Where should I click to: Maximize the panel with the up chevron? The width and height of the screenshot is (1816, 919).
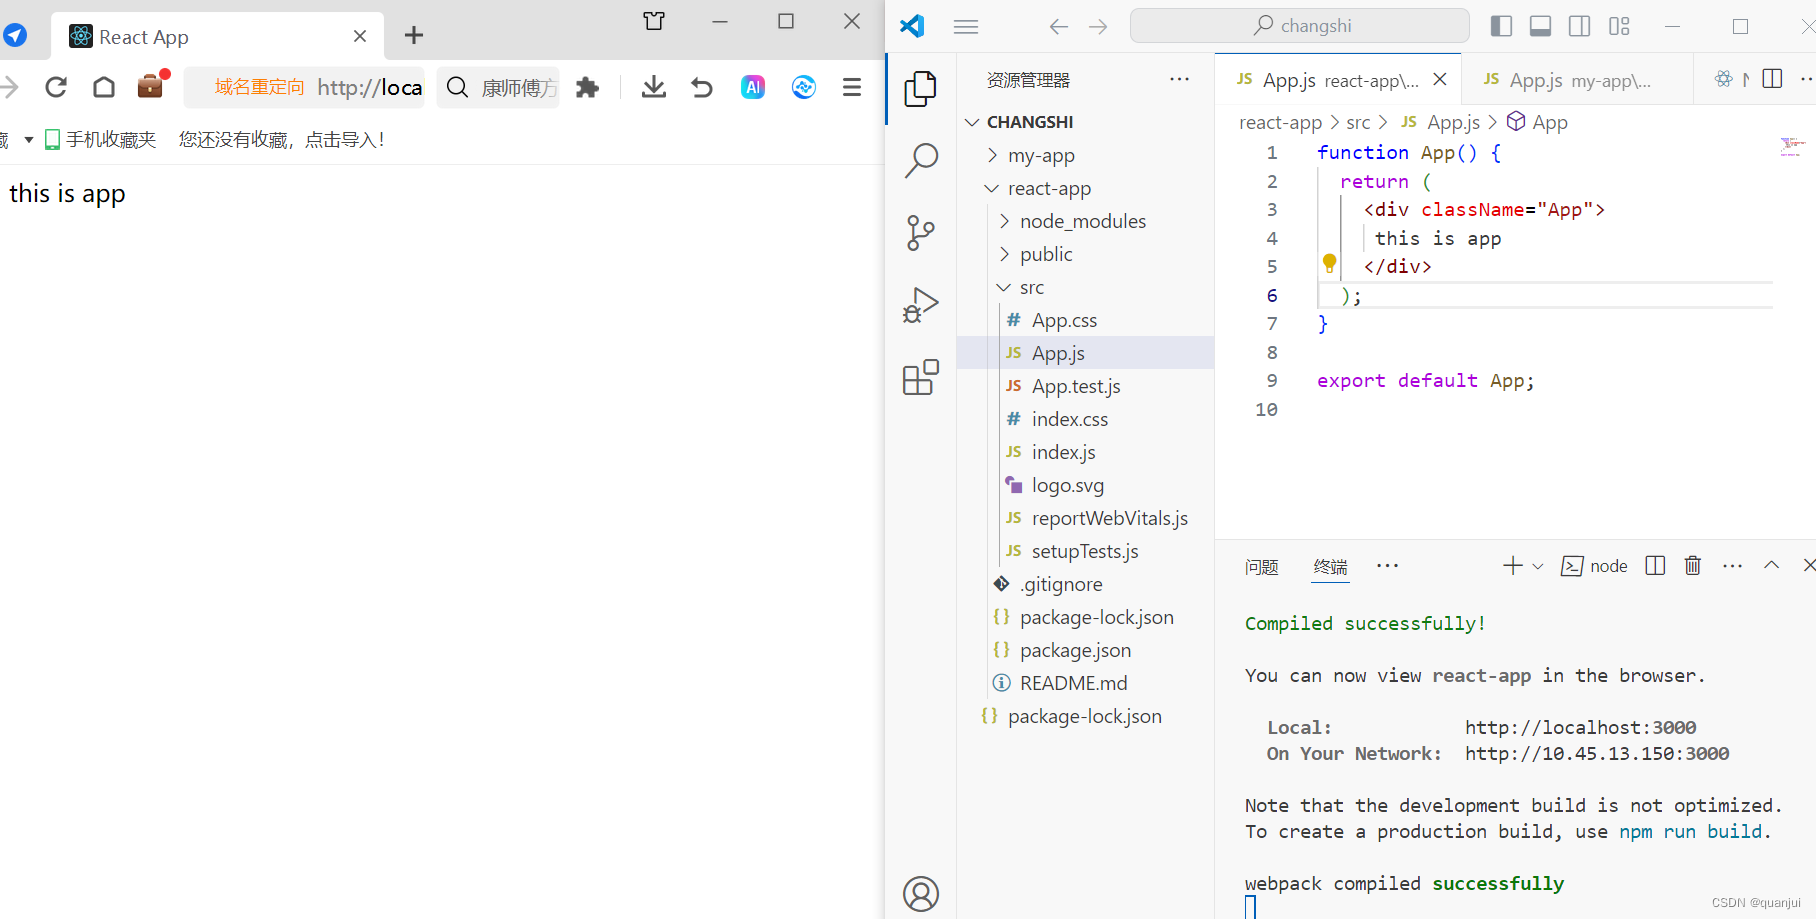pos(1771,565)
